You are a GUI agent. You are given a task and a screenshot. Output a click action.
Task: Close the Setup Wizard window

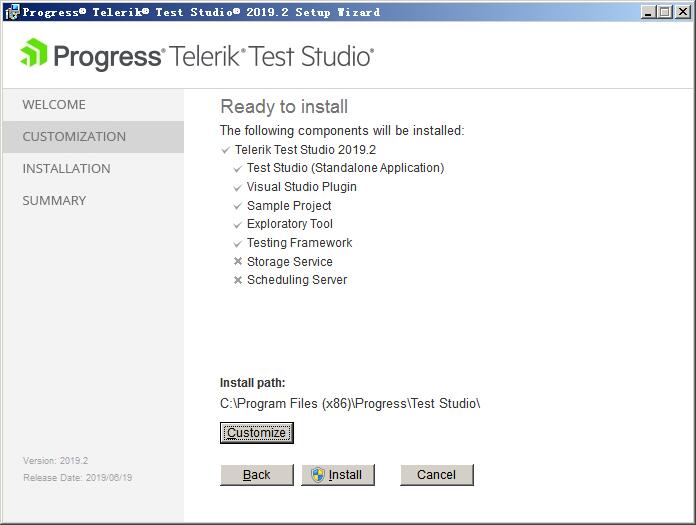click(683, 12)
